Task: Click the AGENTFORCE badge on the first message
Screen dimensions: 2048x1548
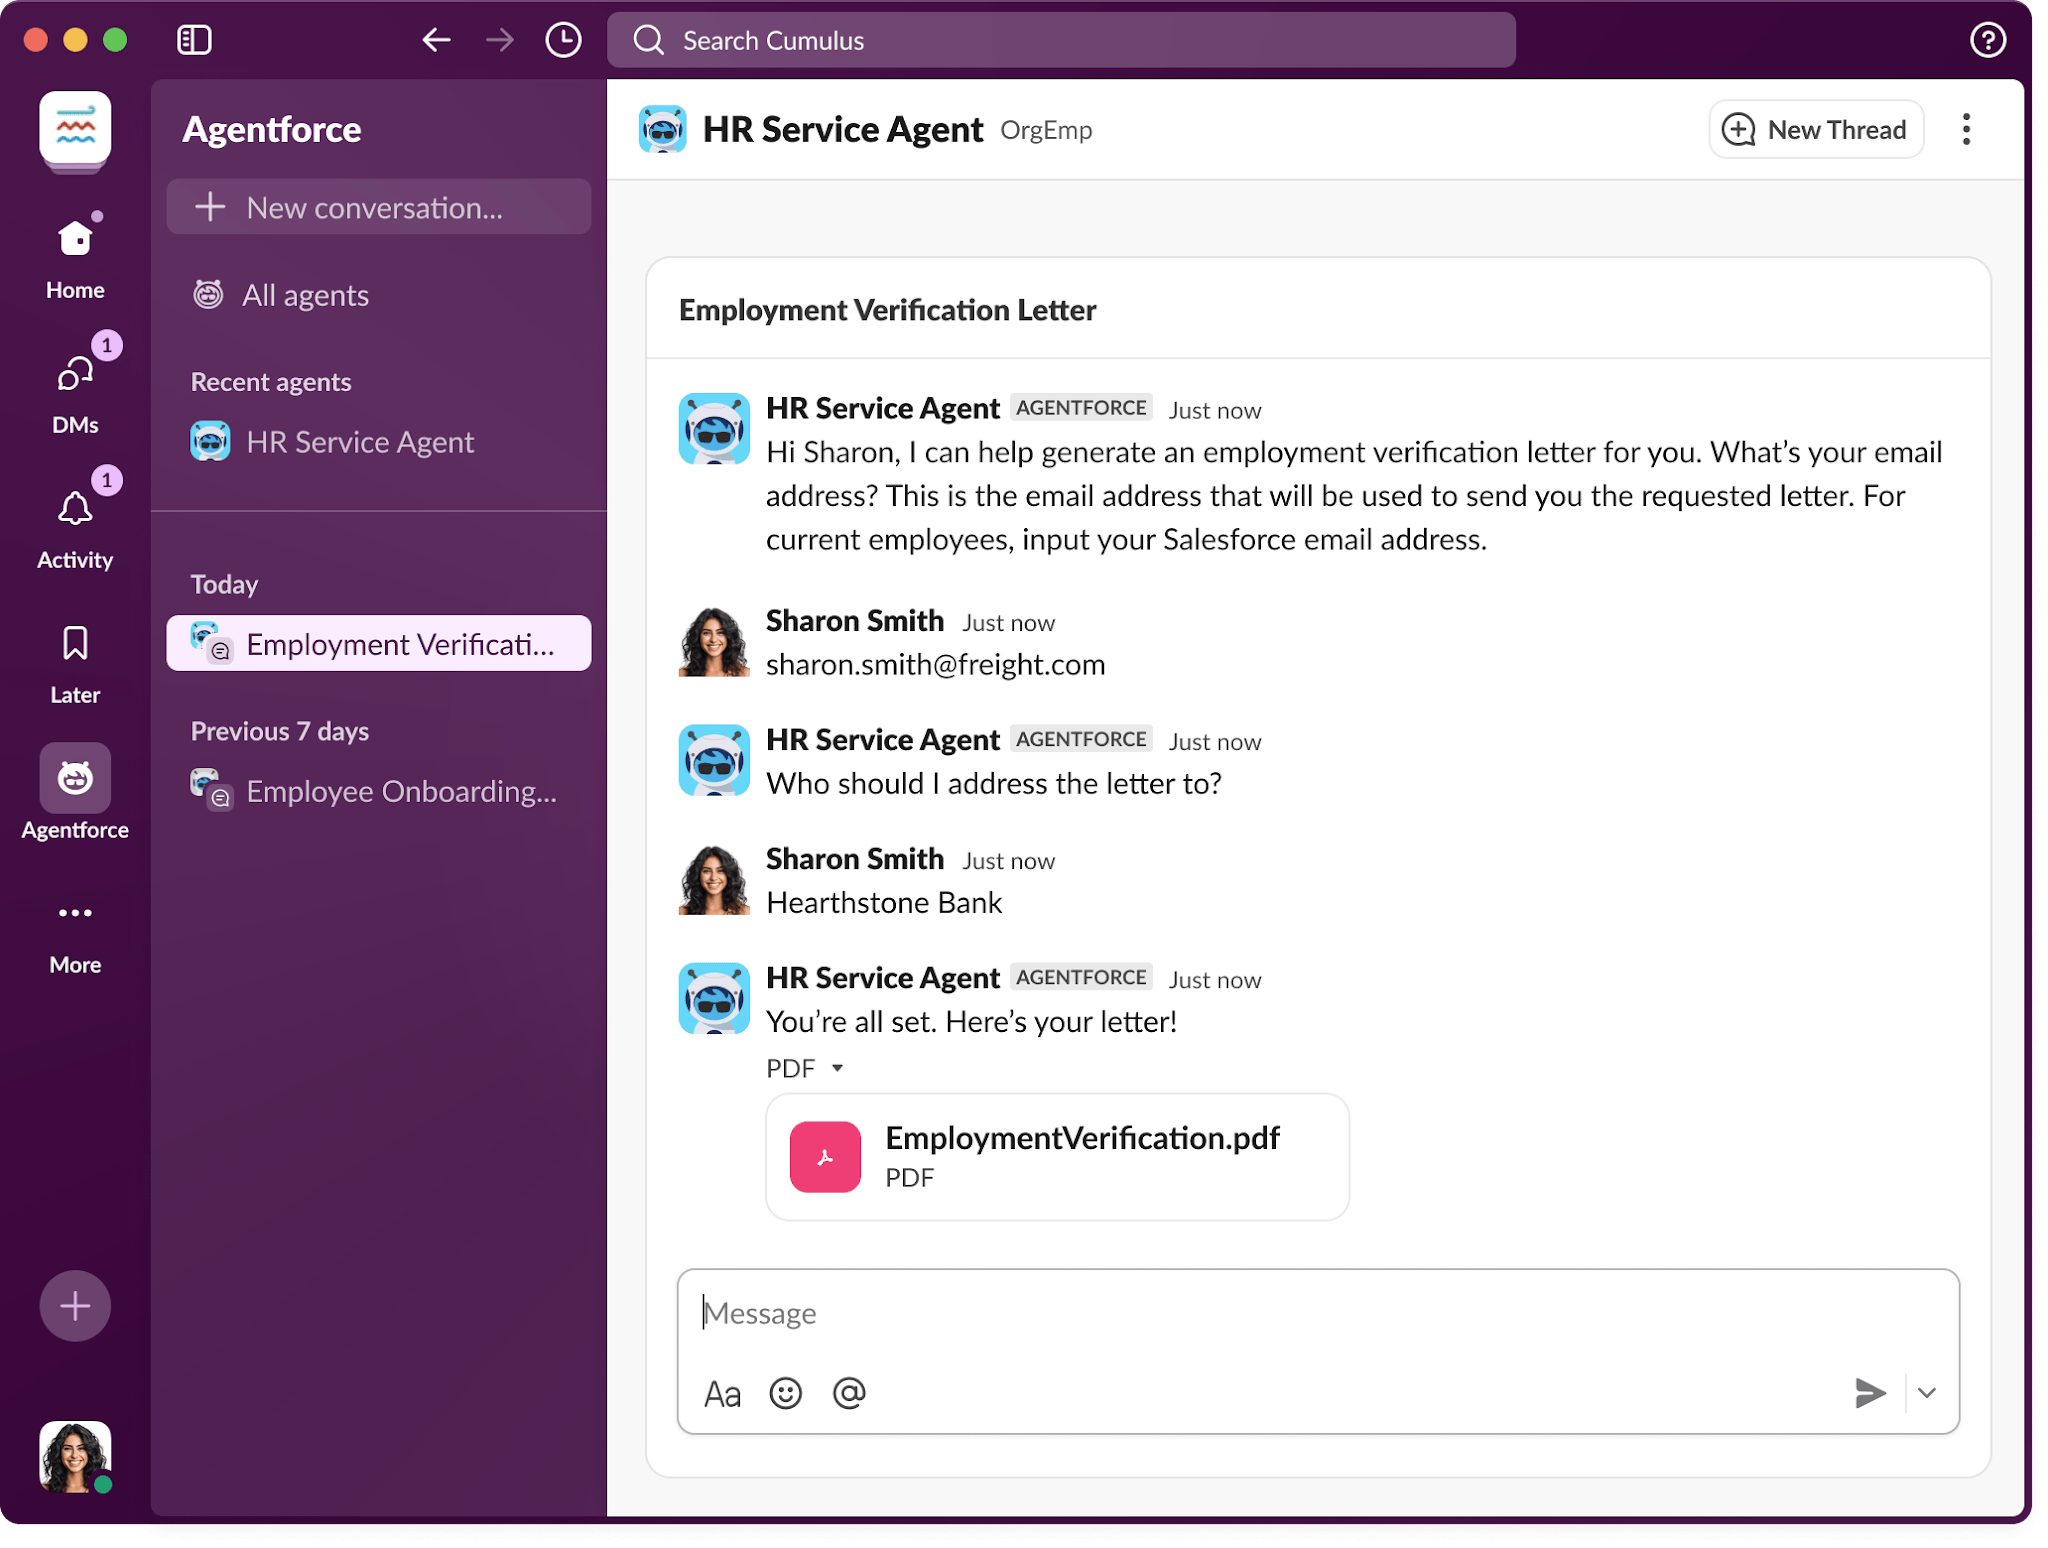Action: click(1081, 407)
